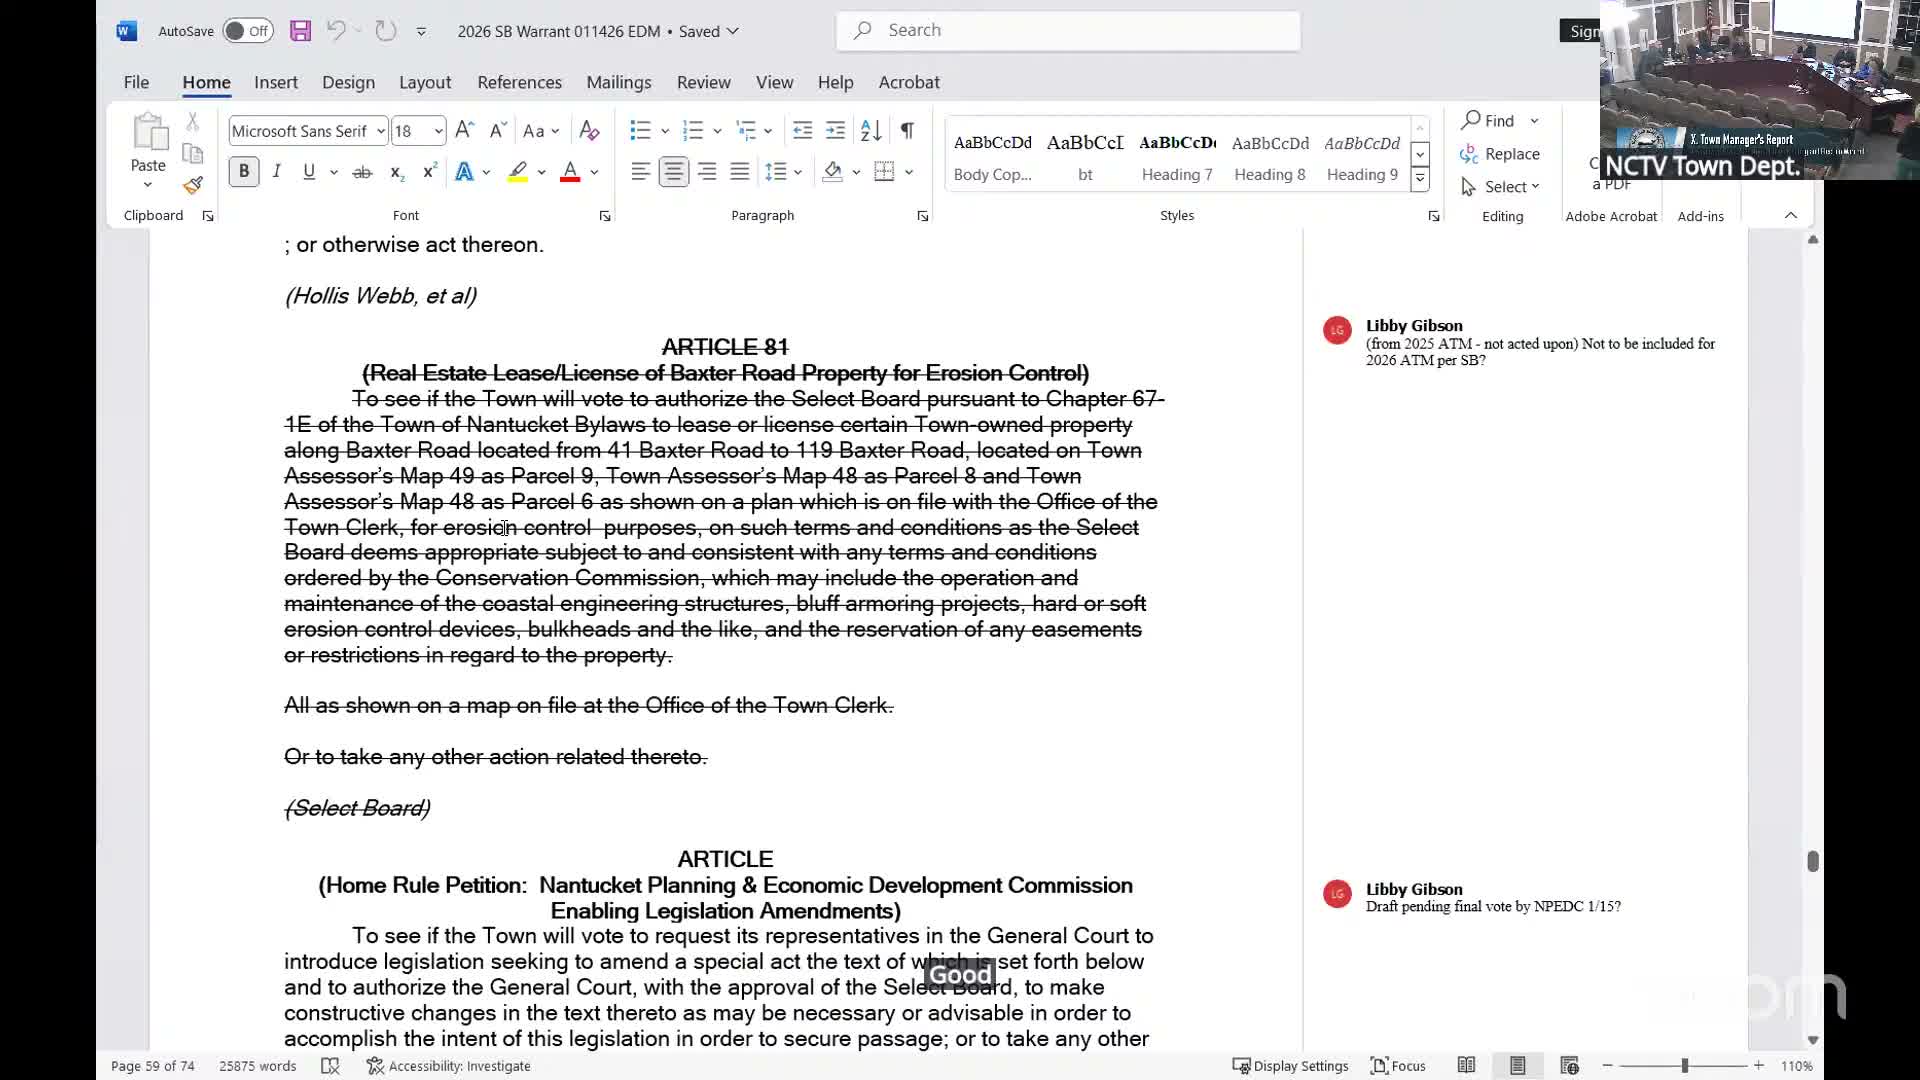Apply strikethrough formatting to text

(x=362, y=172)
